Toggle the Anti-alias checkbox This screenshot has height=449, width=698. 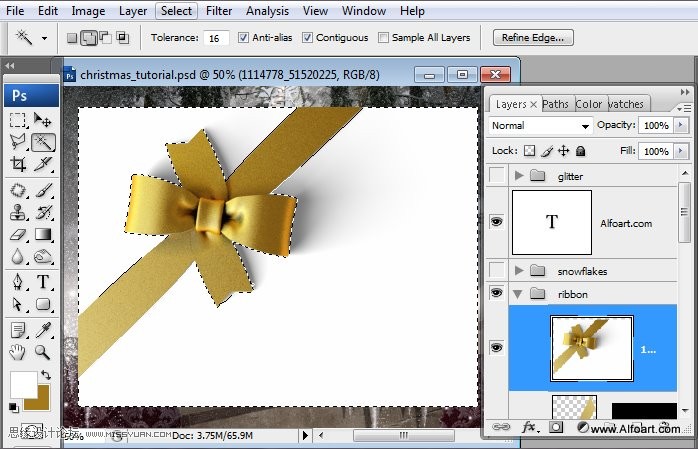243,38
